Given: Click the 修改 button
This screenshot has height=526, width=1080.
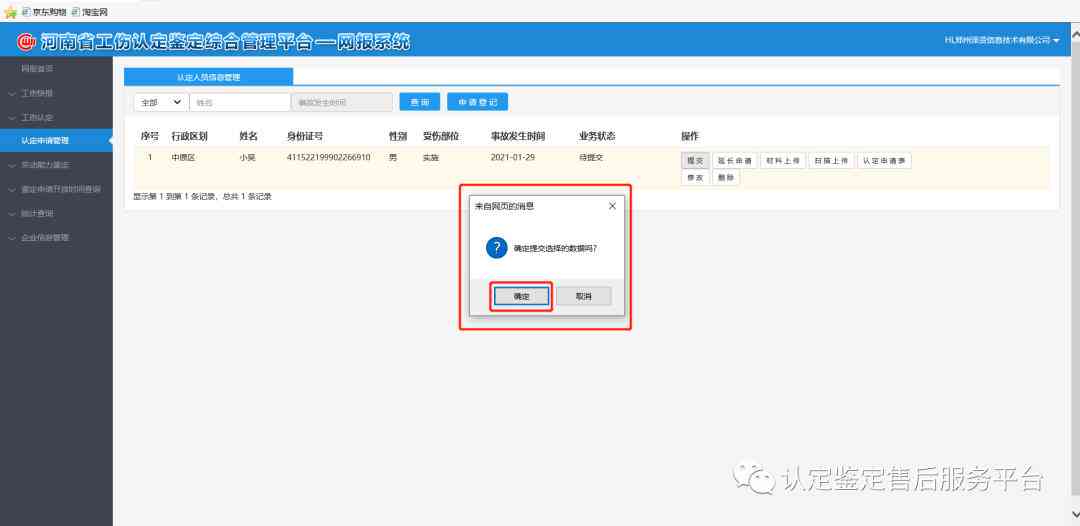Looking at the screenshot, I should (694, 178).
